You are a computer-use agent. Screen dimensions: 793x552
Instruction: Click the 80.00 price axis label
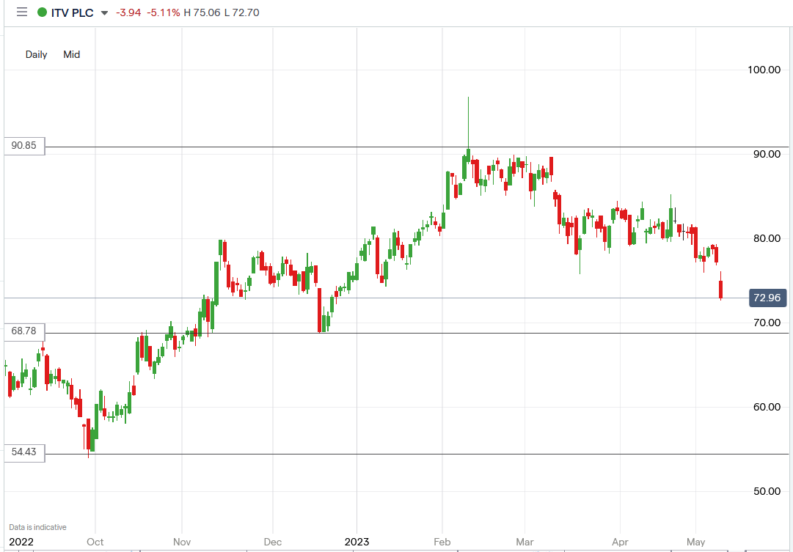click(767, 238)
